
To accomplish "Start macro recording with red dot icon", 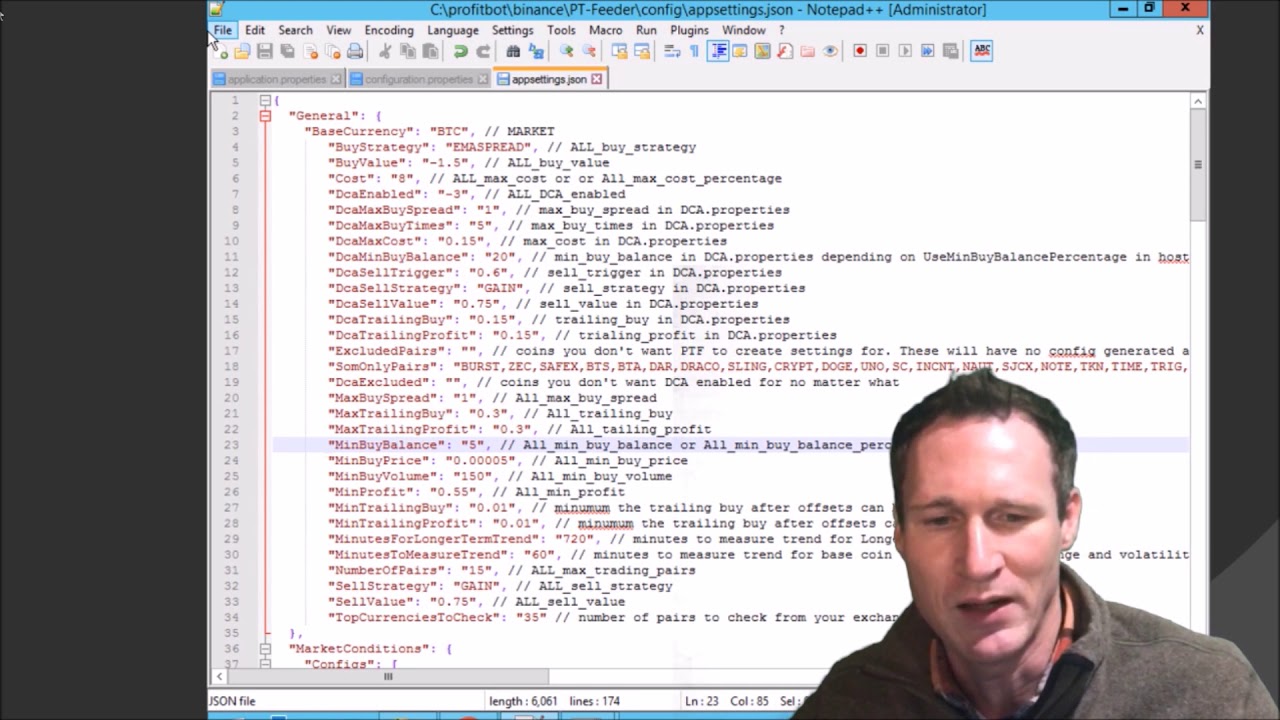I will point(860,51).
